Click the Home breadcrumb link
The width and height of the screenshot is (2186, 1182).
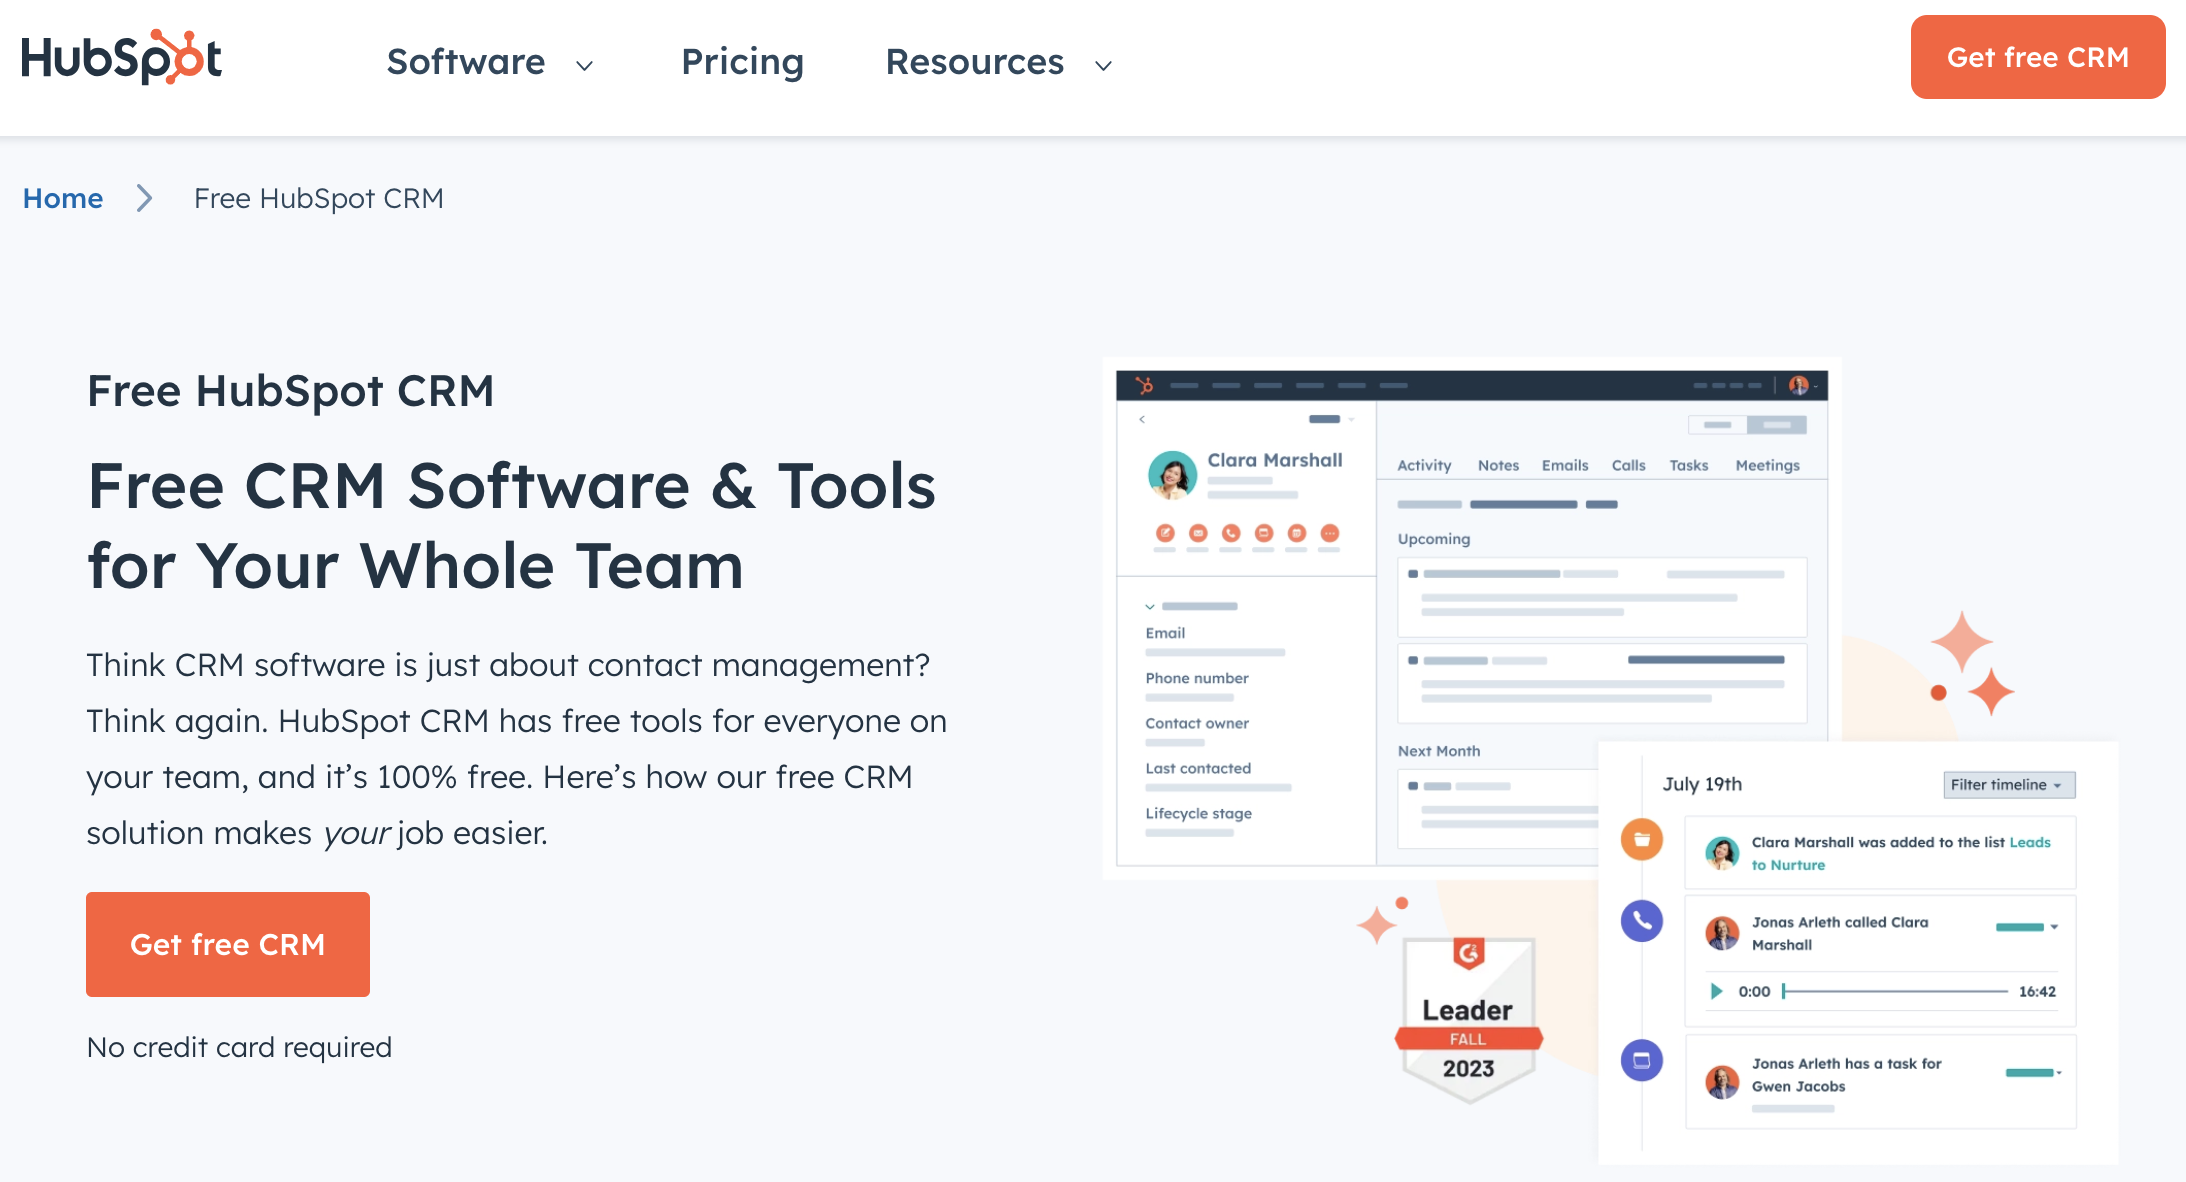[63, 198]
